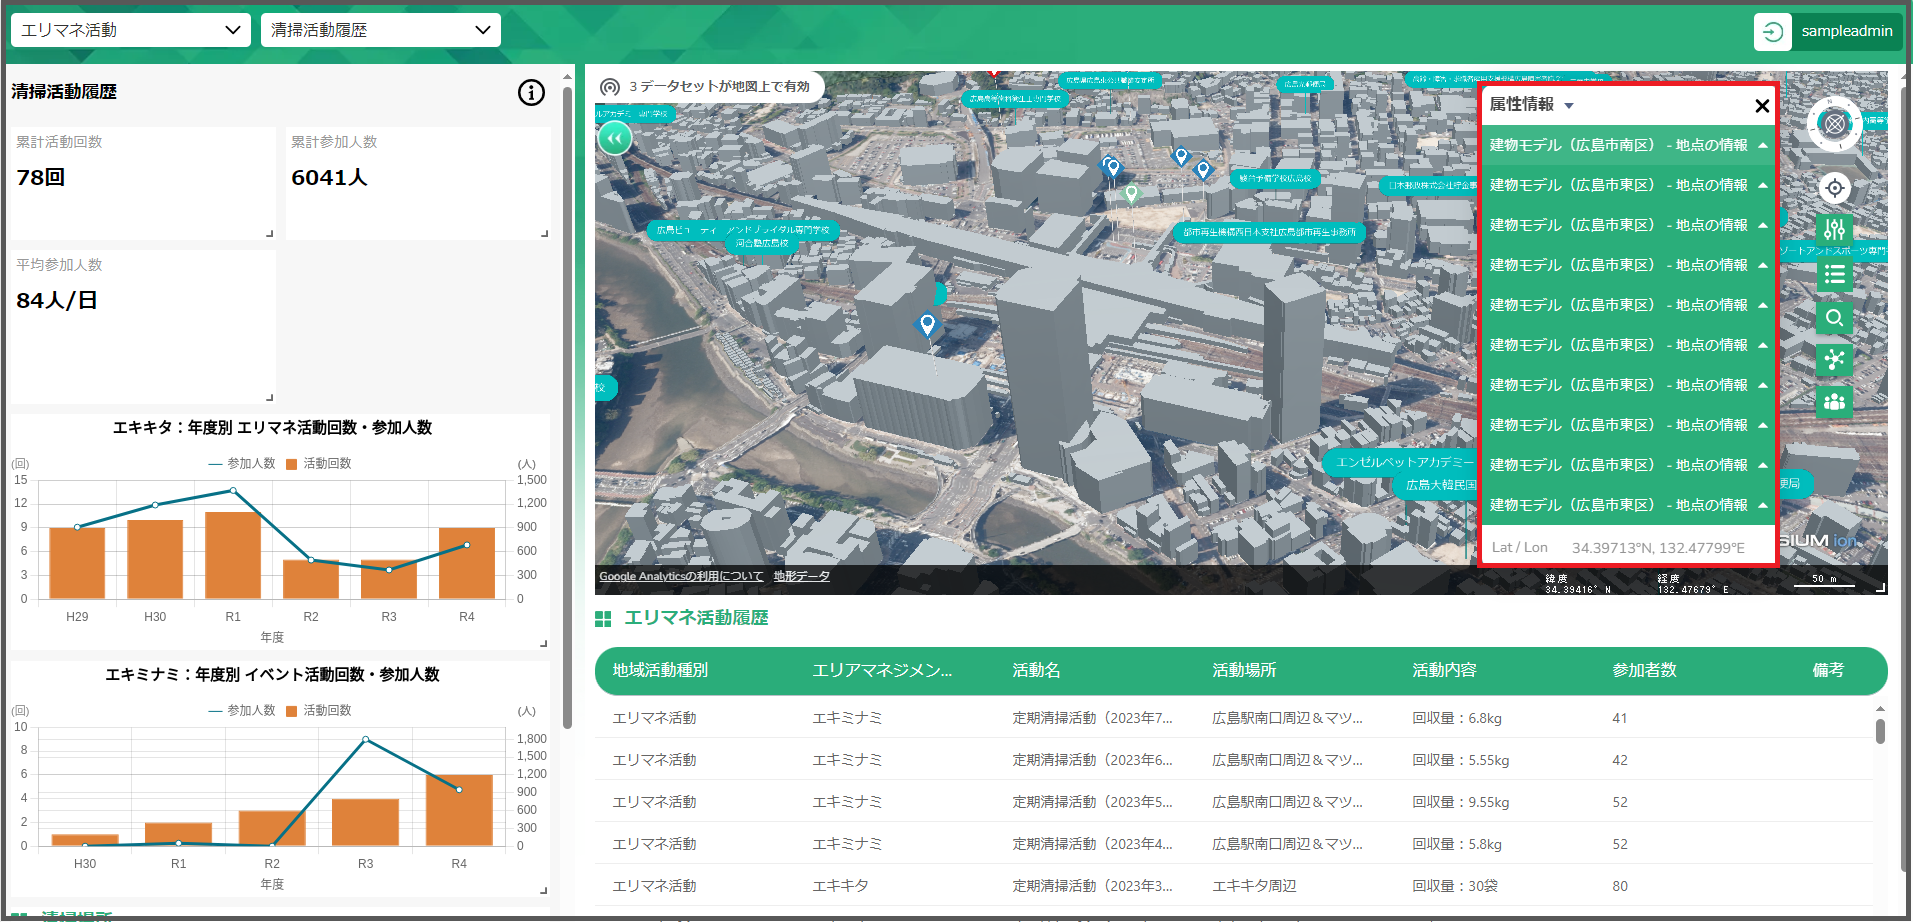
Task: Click resize handle of エキキタ chart panel
Action: [x=544, y=643]
